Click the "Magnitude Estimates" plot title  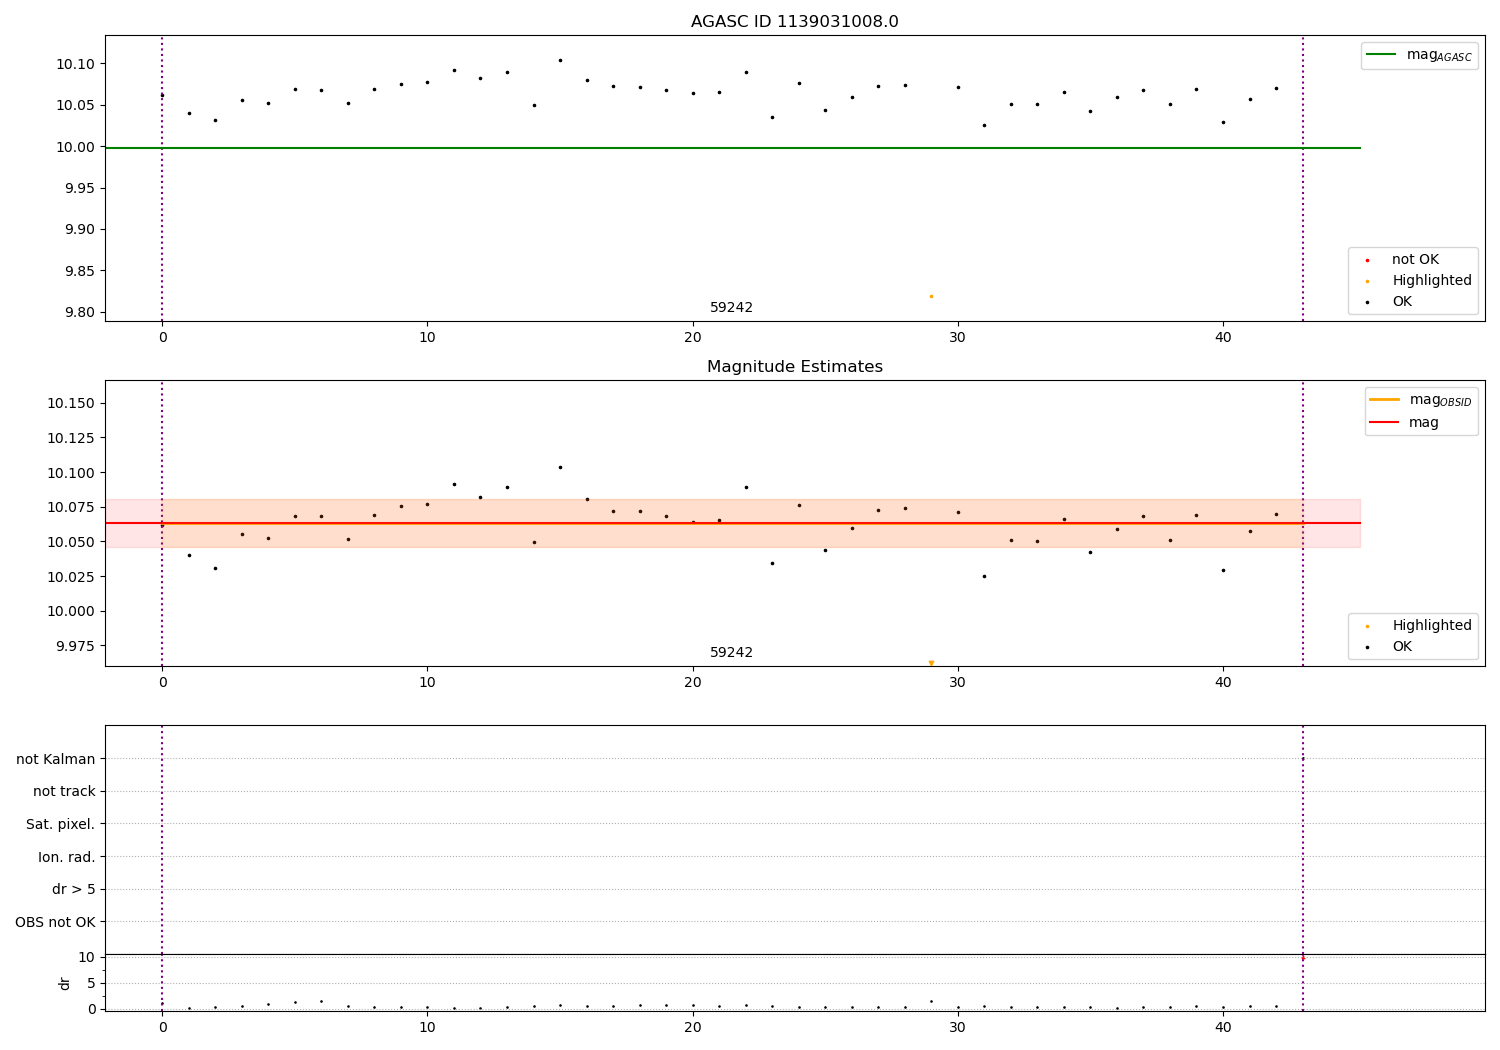coord(794,367)
